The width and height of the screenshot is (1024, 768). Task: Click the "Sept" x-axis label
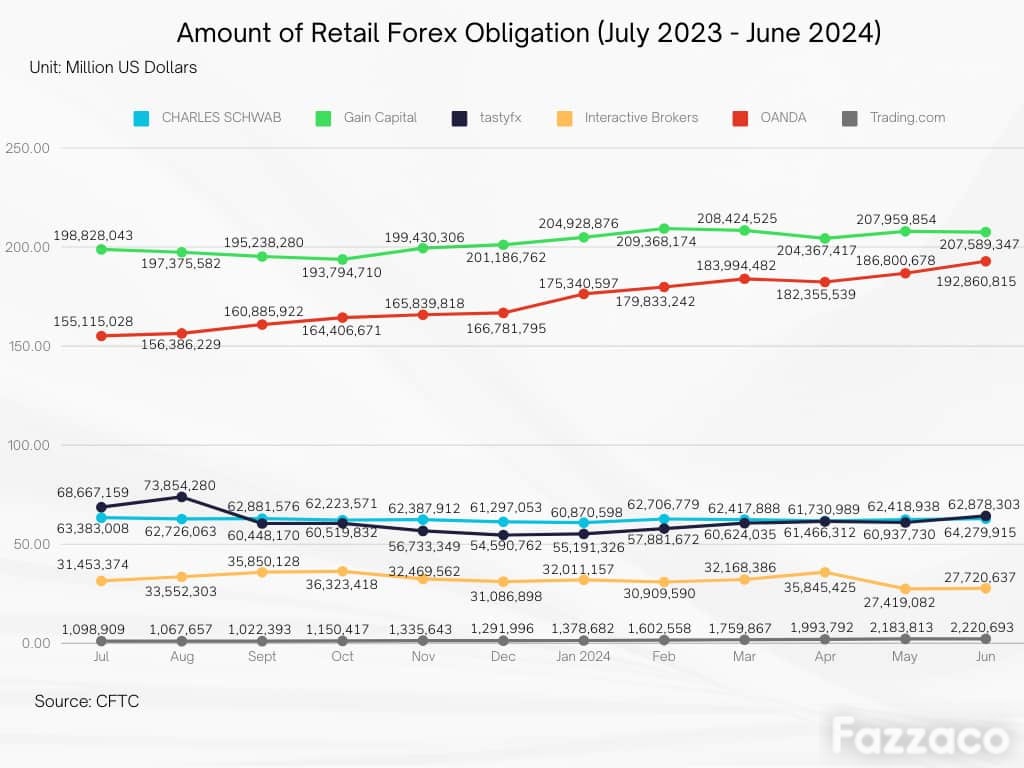(262, 656)
